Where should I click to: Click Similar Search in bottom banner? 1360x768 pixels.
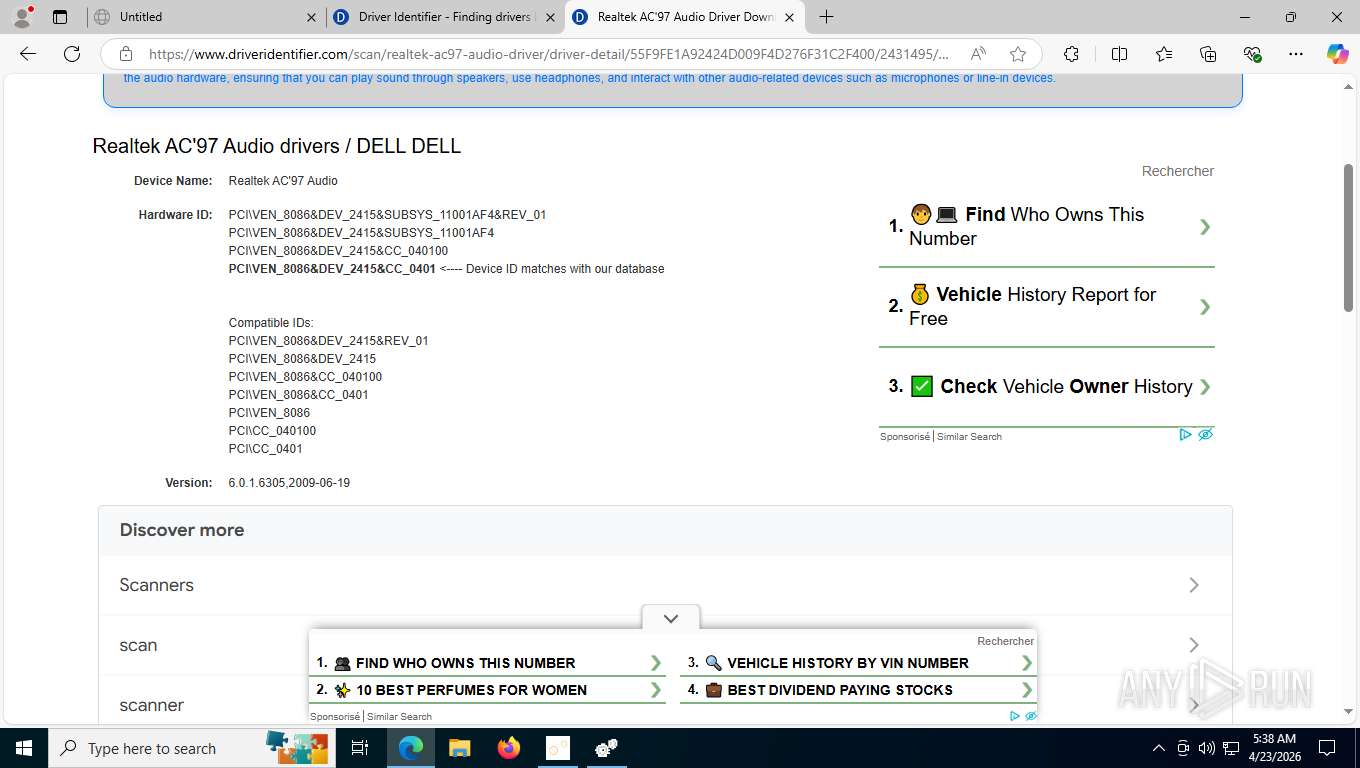[x=399, y=716]
